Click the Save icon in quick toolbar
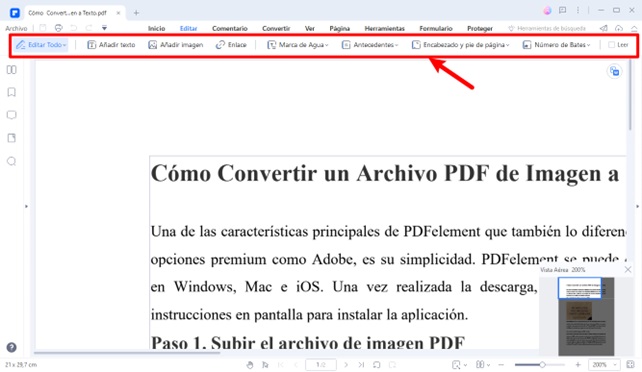Viewport: 642px width, 372px height. (43, 28)
